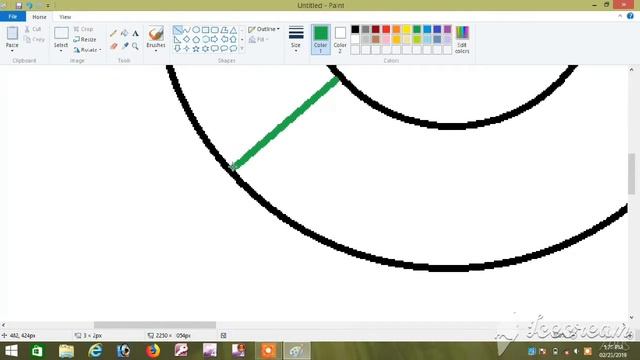Choose the Cloud callout shape
The height and width of the screenshot is (360, 640).
(x=233, y=49)
